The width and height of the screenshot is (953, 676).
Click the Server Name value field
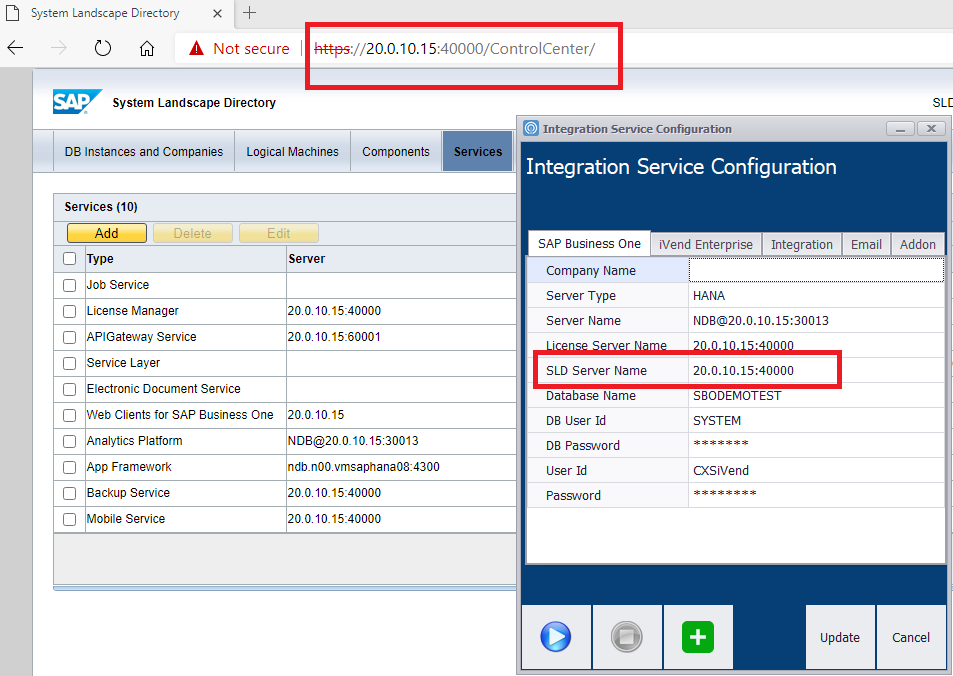(x=816, y=320)
